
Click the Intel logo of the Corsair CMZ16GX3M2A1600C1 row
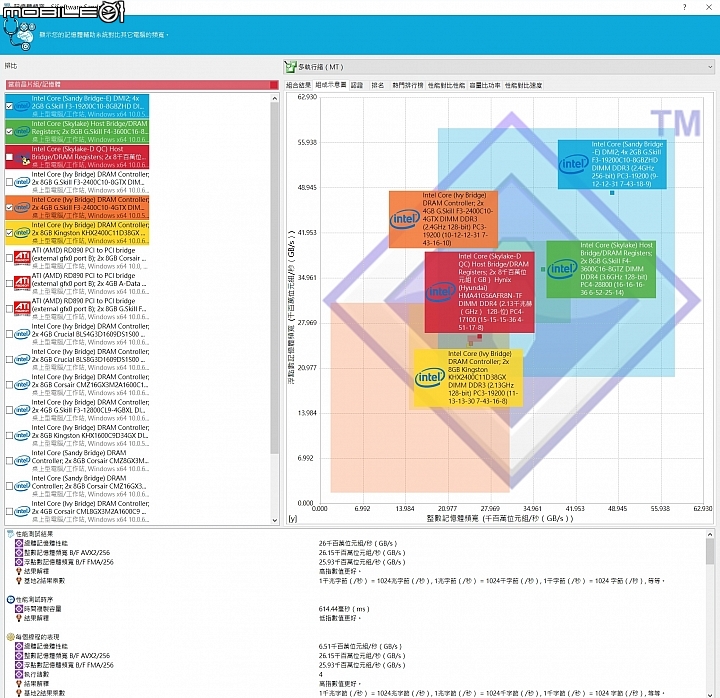pos(22,385)
